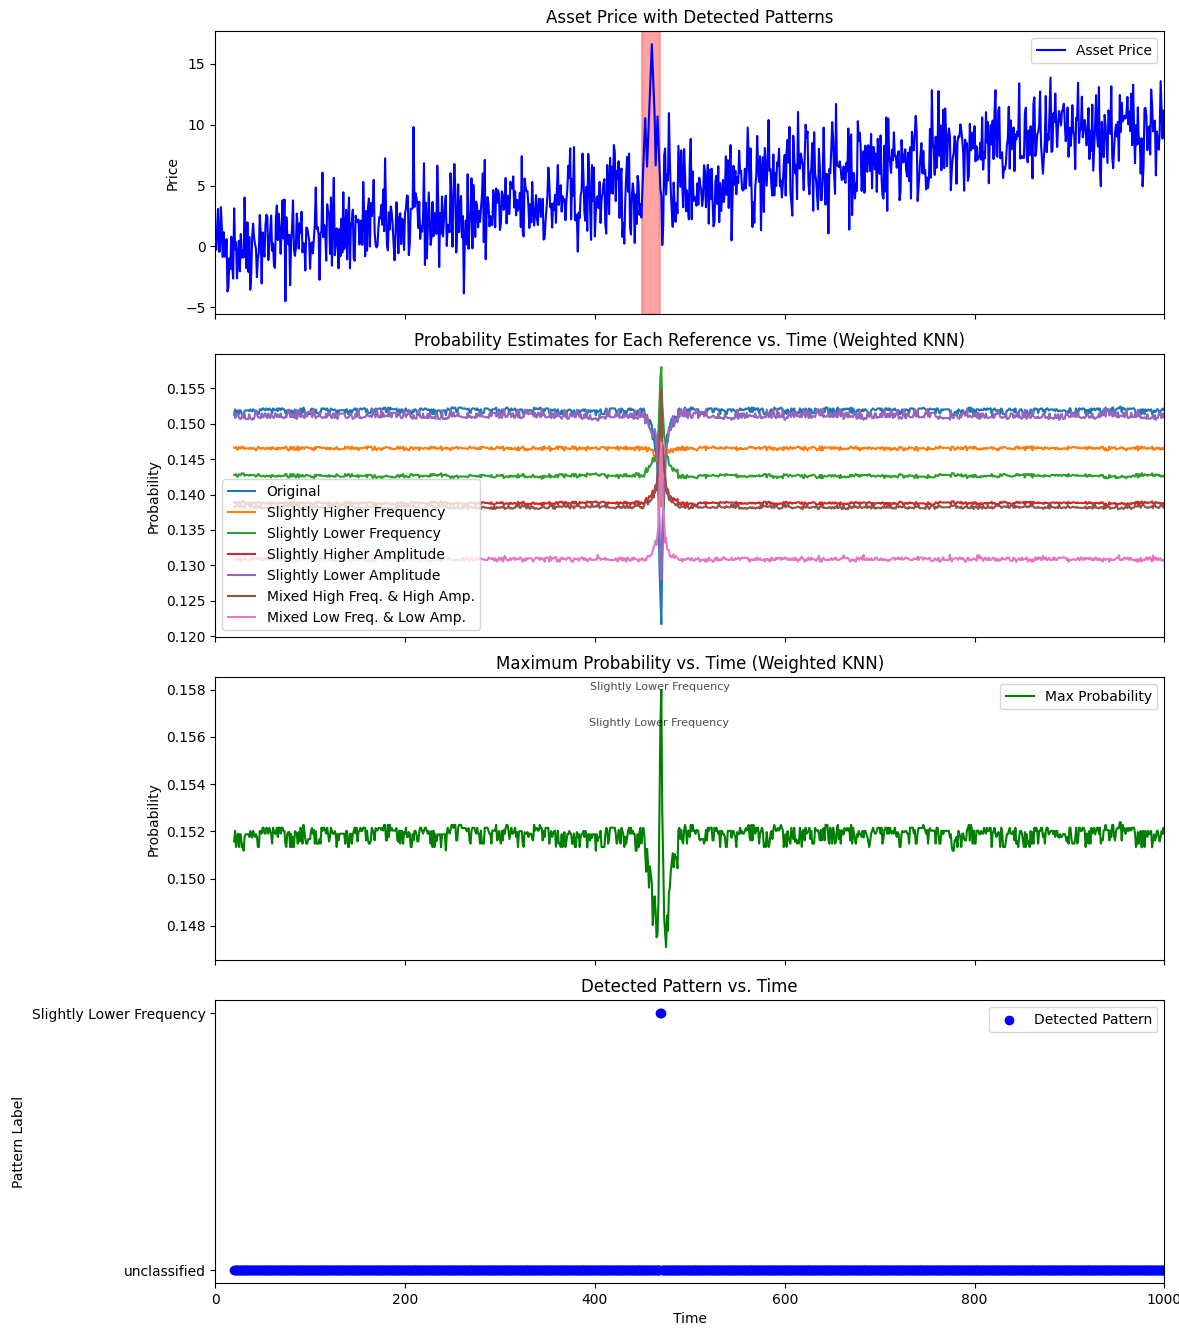Viewport: 1179px width, 1335px height.
Task: Select the 600 tick on Time axis
Action: 785,1299
